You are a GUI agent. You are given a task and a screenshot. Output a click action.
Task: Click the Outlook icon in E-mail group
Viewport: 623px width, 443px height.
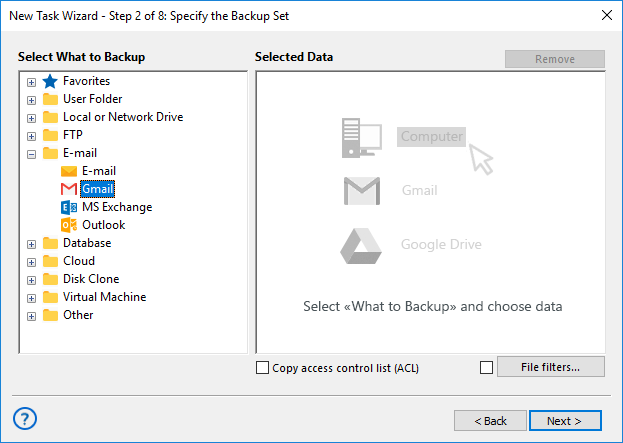coord(69,225)
